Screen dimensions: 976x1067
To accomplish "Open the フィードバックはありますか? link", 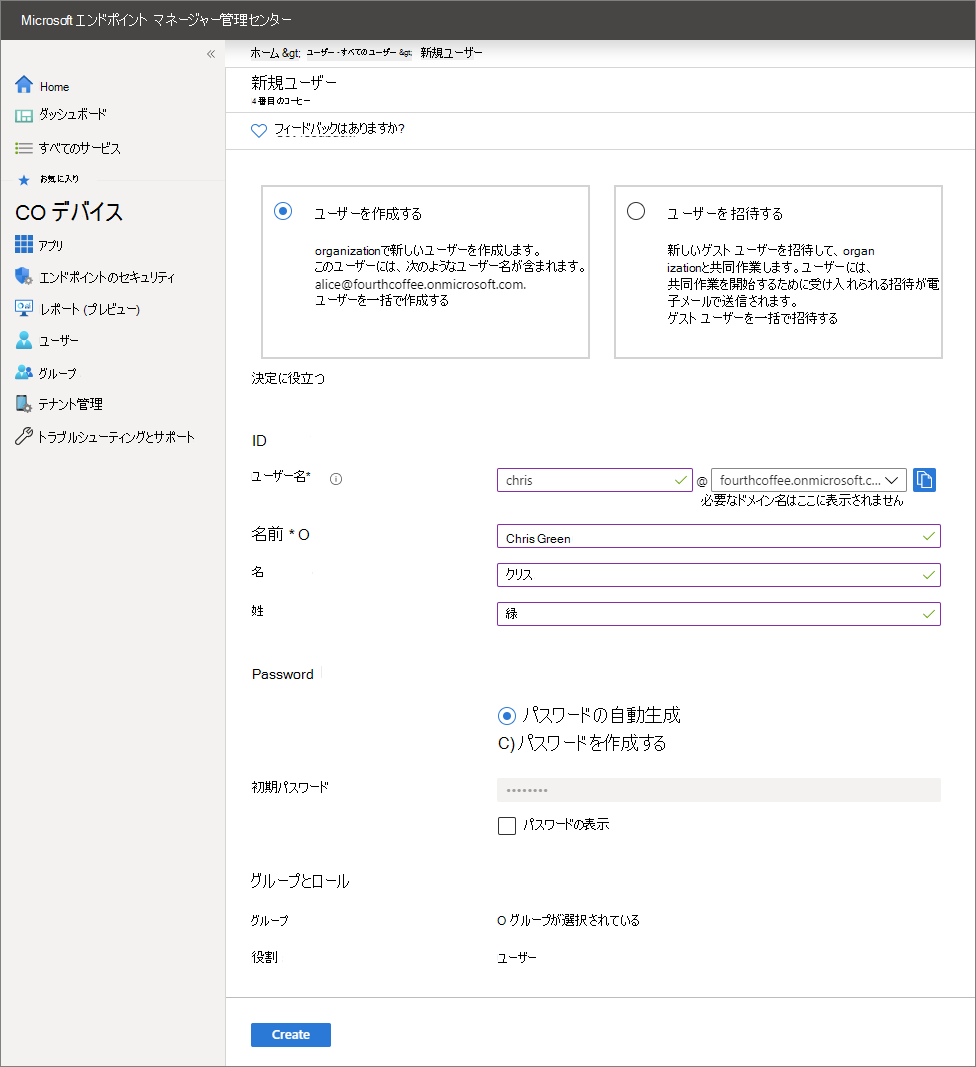I will pos(340,129).
